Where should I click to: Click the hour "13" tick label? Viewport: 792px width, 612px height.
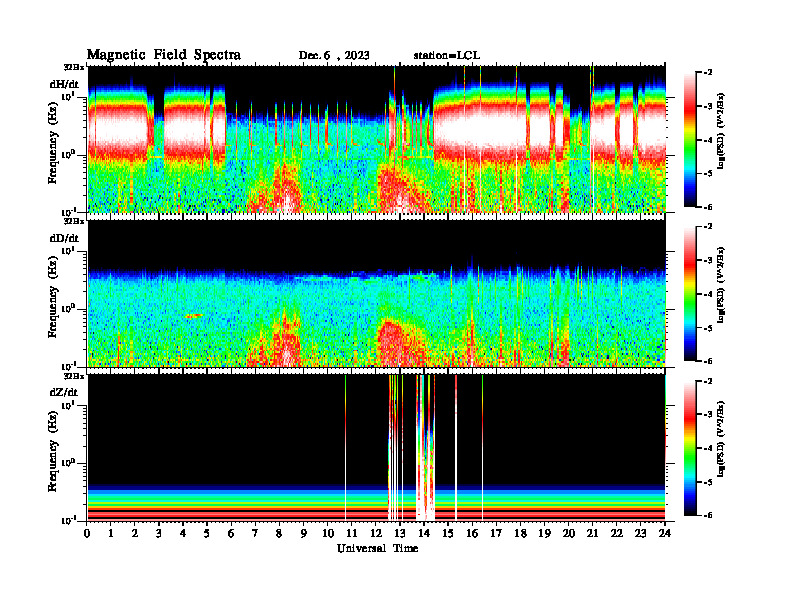coord(400,534)
